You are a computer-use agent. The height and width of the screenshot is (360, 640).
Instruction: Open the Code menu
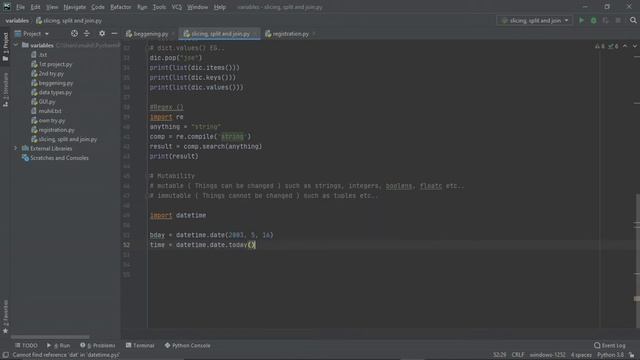(x=98, y=7)
